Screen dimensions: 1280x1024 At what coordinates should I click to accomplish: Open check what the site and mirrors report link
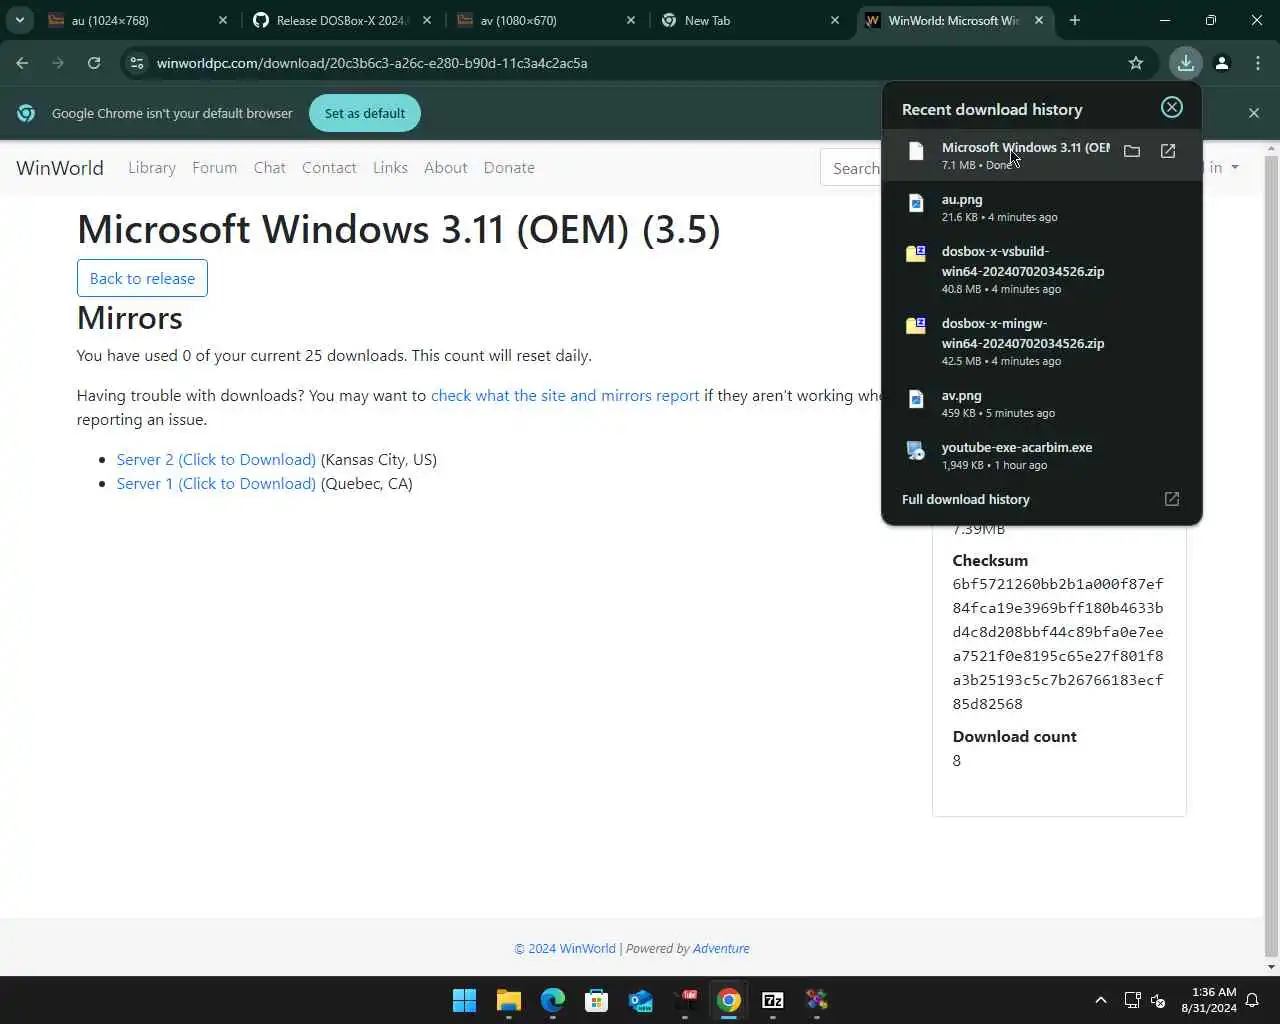point(565,396)
